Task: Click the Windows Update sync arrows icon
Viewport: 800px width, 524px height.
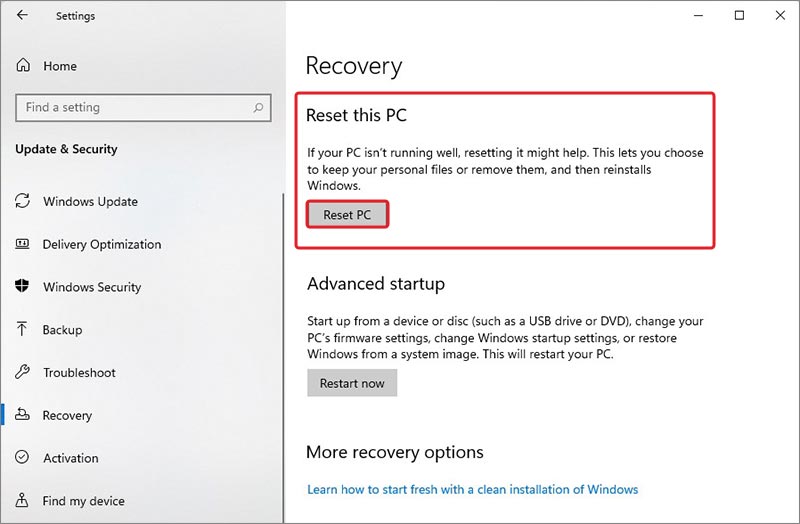Action: coord(22,201)
